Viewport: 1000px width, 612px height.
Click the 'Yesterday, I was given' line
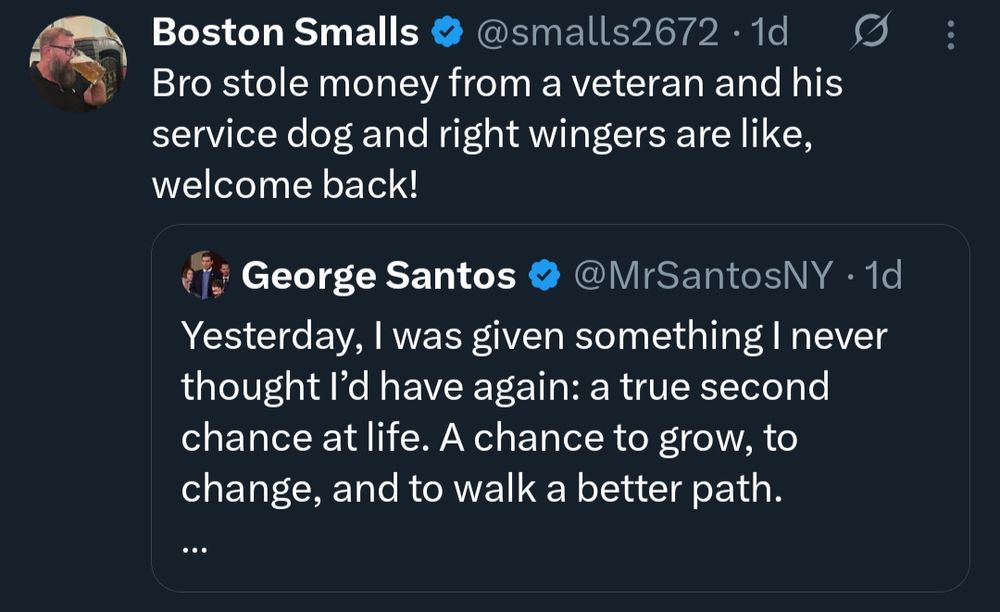coord(533,336)
